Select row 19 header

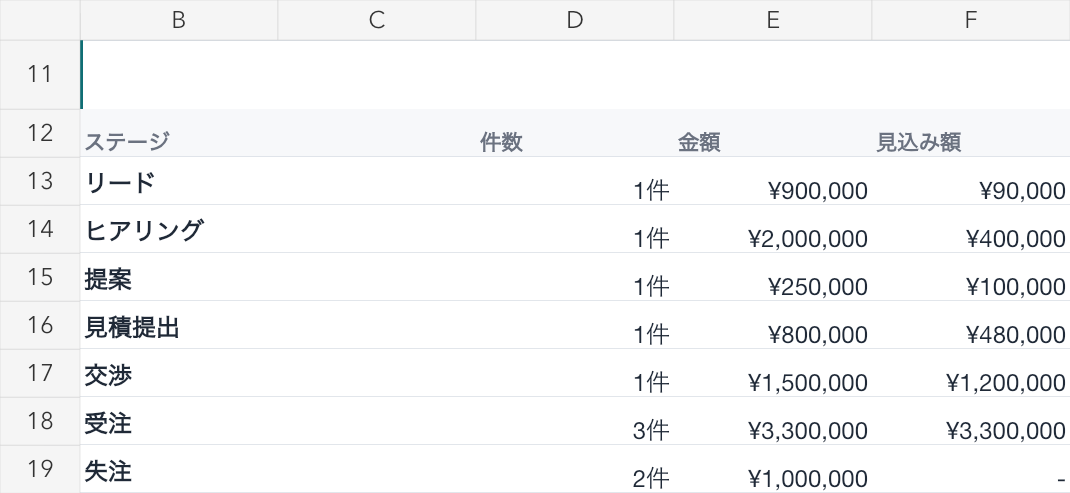(x=40, y=468)
